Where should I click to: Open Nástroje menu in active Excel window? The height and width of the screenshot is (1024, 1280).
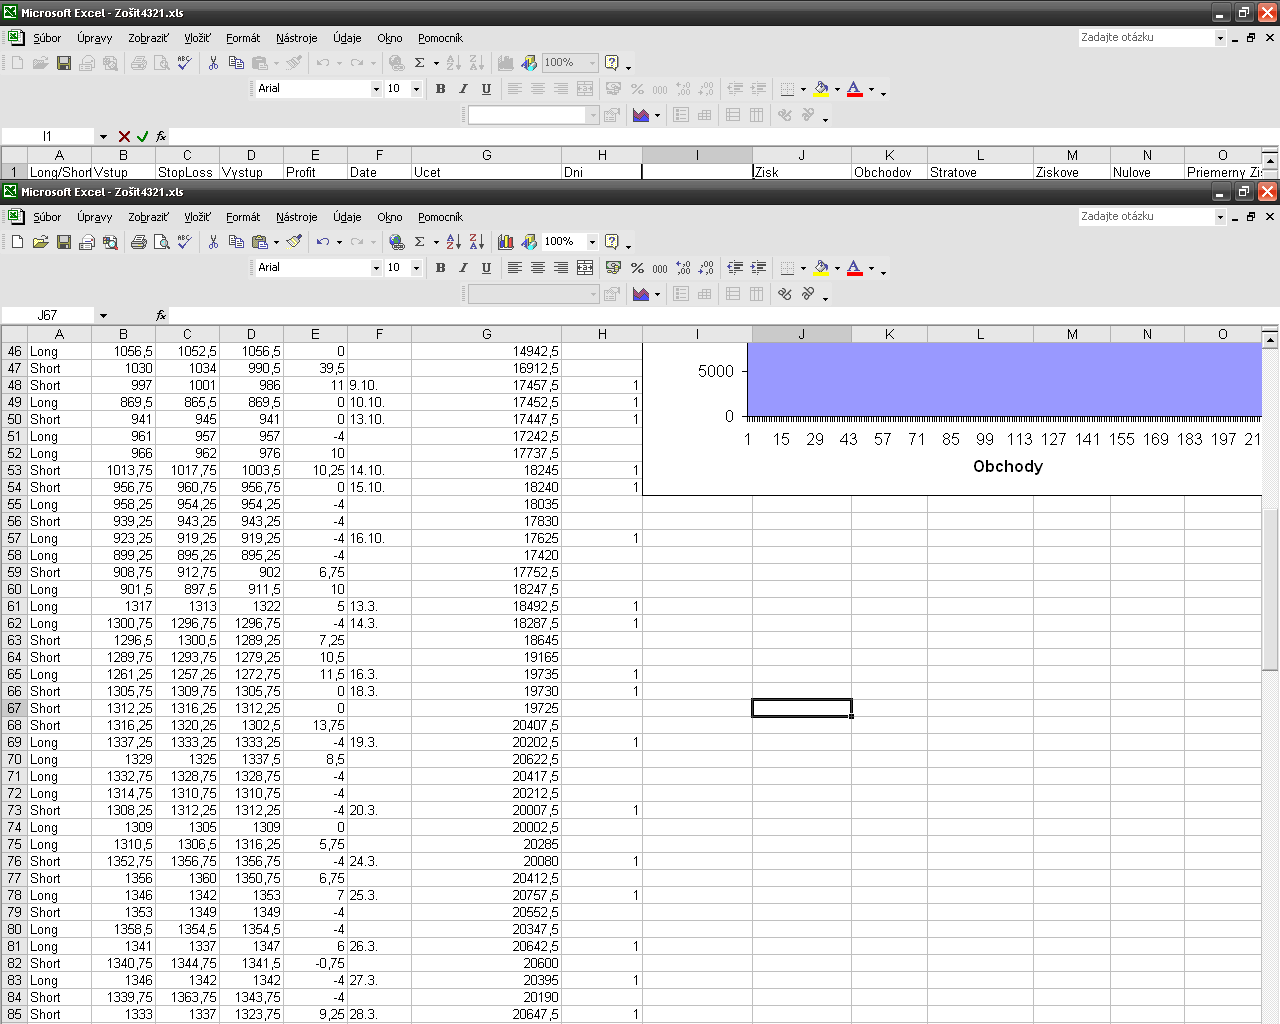click(296, 217)
